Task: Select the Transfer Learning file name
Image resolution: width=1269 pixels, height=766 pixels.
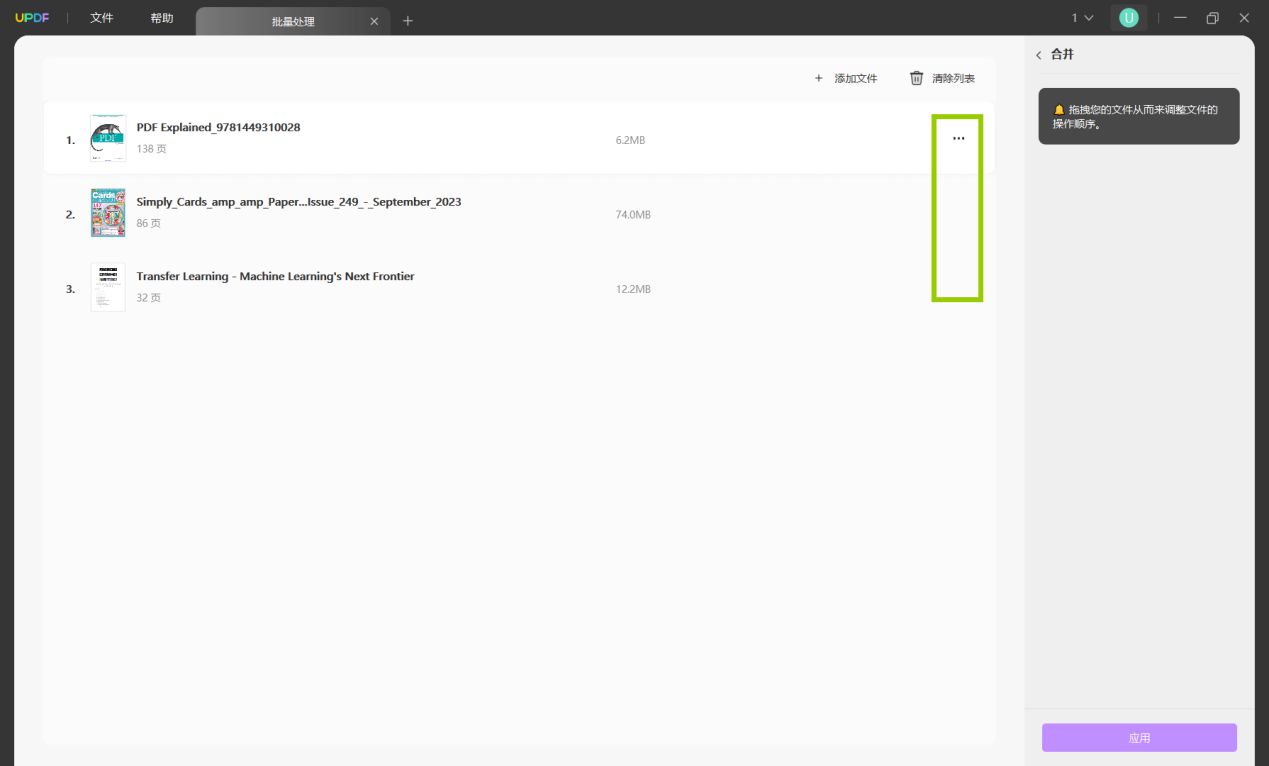Action: 275,277
